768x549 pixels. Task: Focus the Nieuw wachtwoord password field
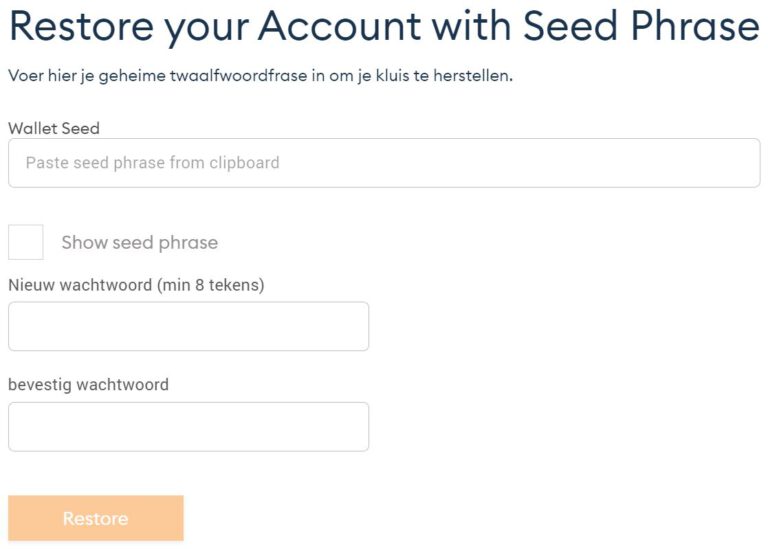click(x=188, y=327)
